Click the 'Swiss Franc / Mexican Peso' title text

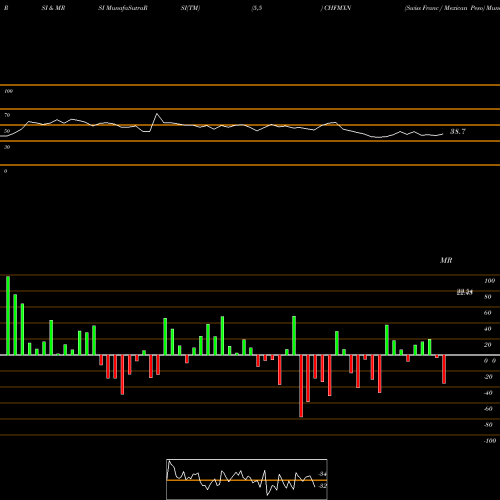(x=444, y=8)
